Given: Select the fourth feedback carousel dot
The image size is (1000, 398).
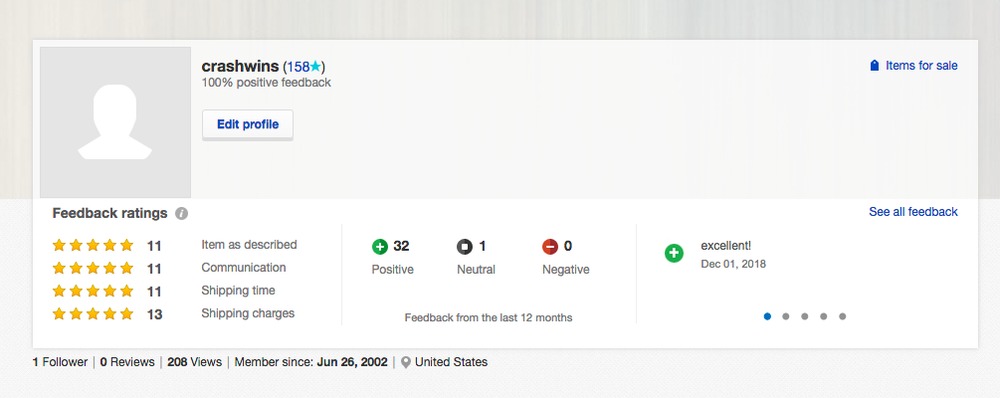Looking at the screenshot, I should 823,316.
